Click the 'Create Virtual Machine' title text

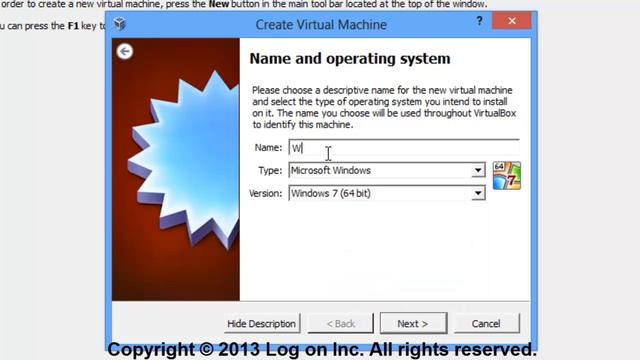pyautogui.click(x=321, y=24)
